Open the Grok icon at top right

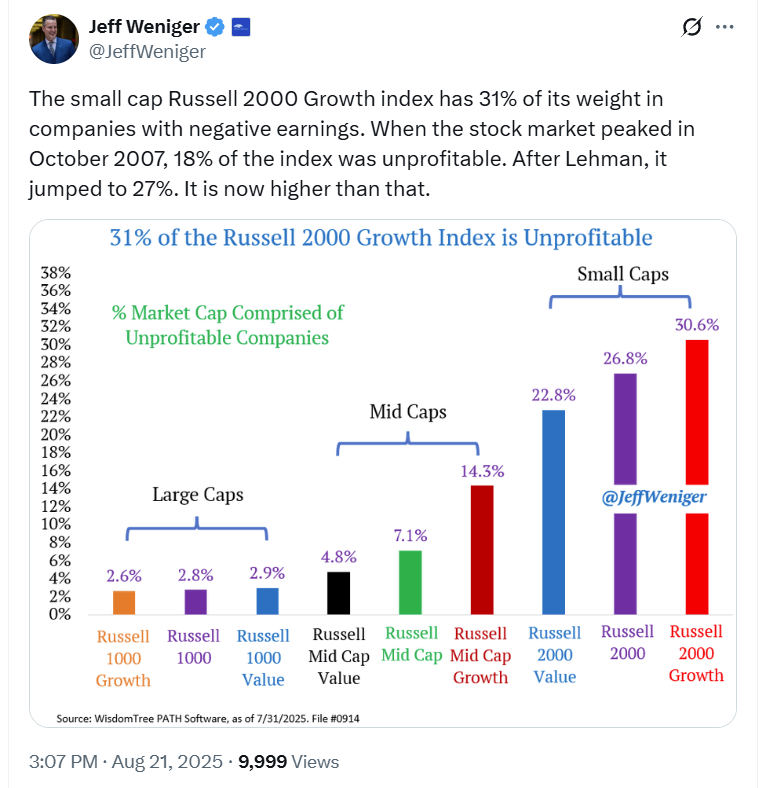point(690,28)
